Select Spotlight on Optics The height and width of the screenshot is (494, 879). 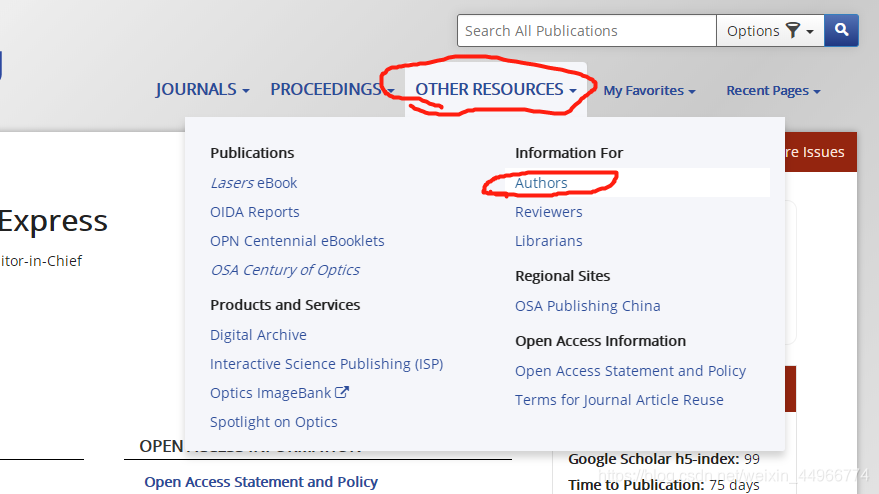click(274, 422)
